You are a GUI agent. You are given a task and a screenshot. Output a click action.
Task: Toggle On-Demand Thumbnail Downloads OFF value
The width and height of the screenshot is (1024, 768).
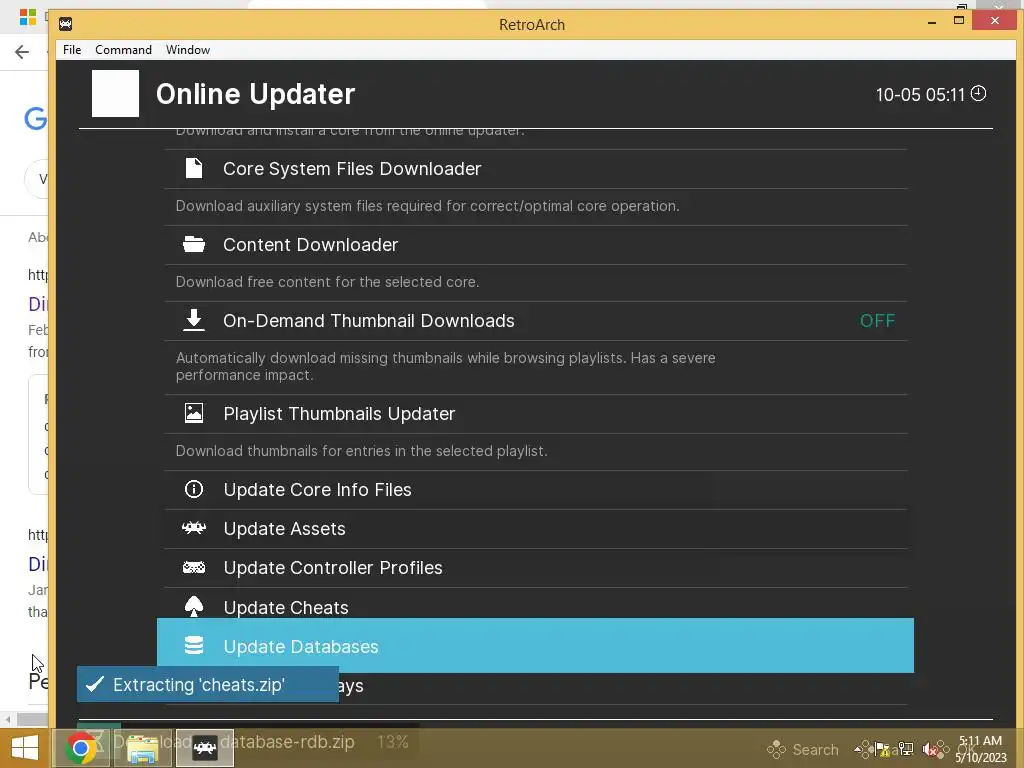(x=877, y=321)
